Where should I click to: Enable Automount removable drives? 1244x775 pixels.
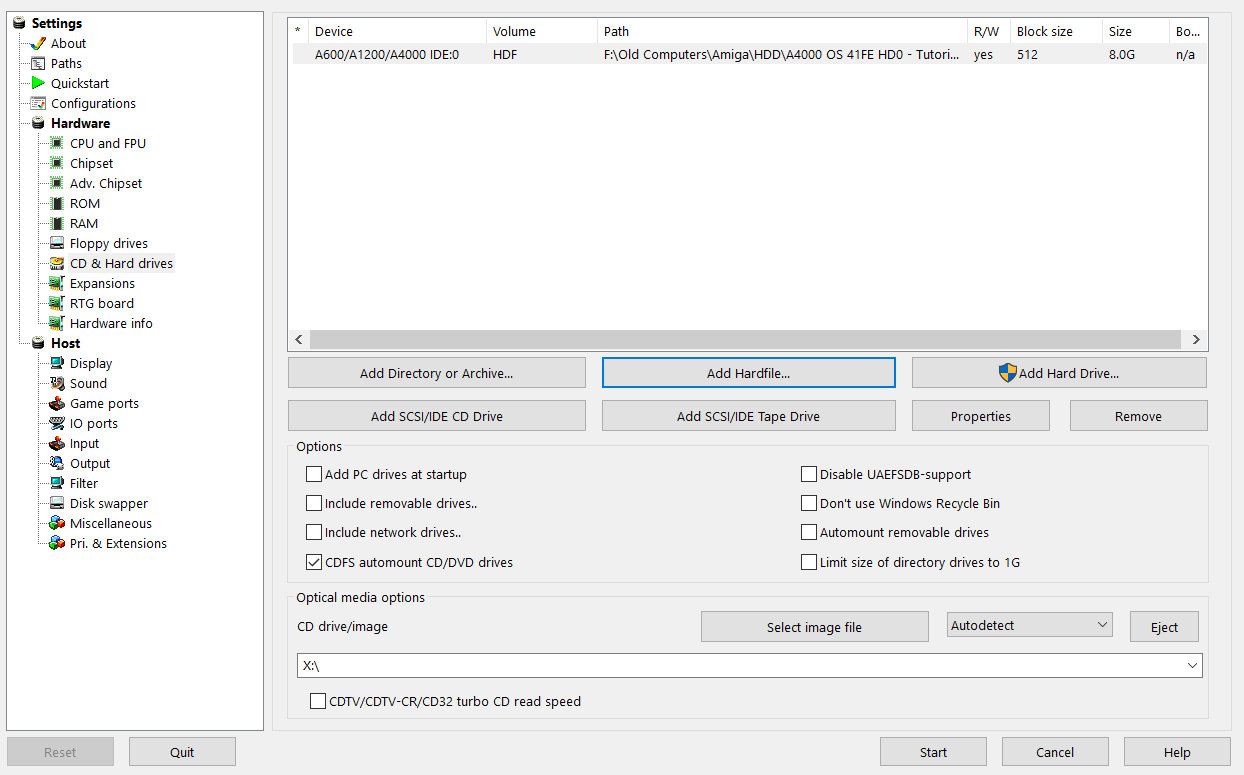point(809,532)
